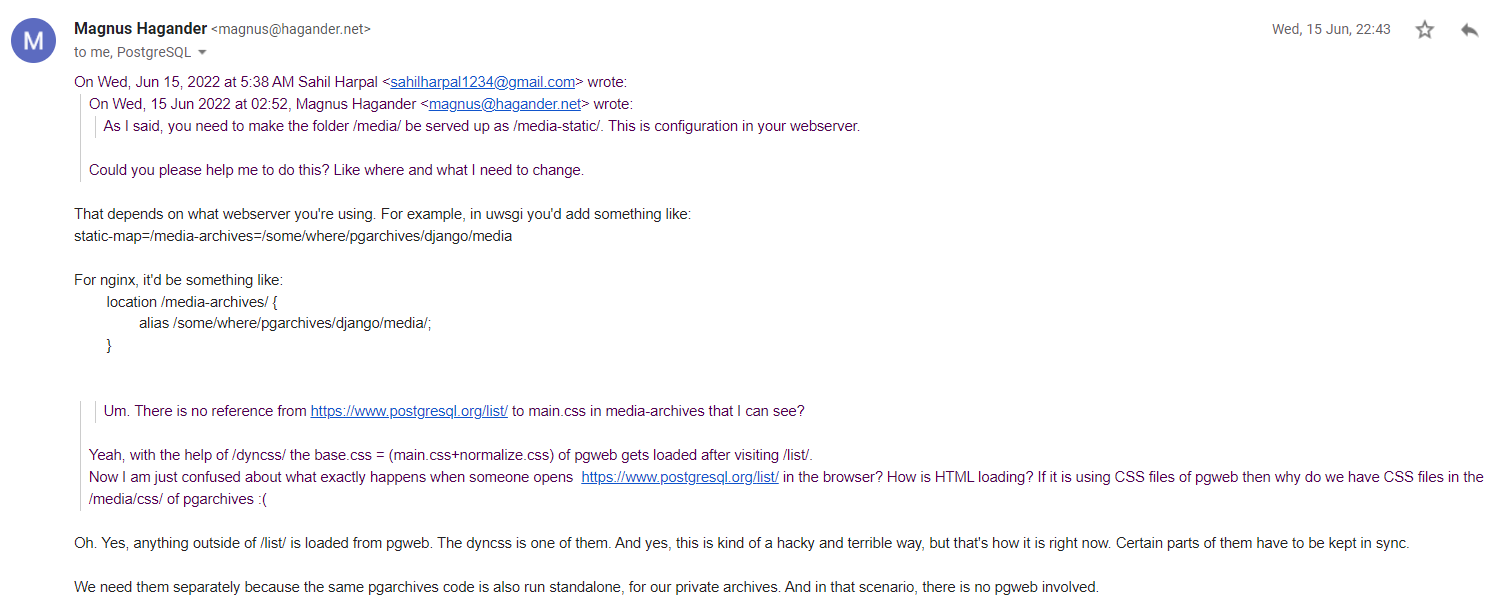1511x611 pixels.
Task: Click sender name 'Magnus Hagander'
Action: coord(140,29)
